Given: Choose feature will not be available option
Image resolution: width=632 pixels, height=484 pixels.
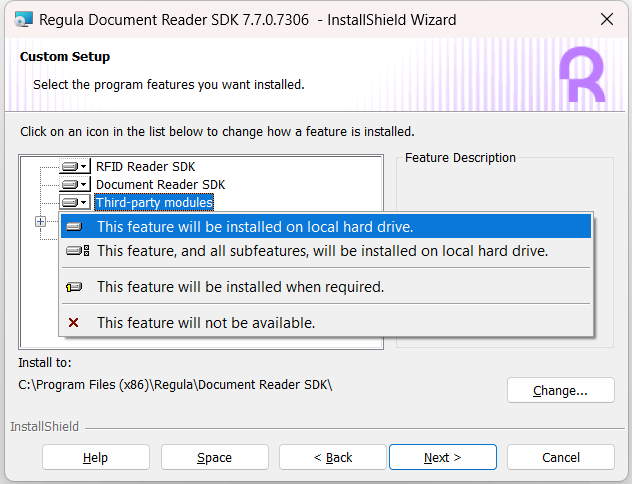Looking at the screenshot, I should pos(326,323).
